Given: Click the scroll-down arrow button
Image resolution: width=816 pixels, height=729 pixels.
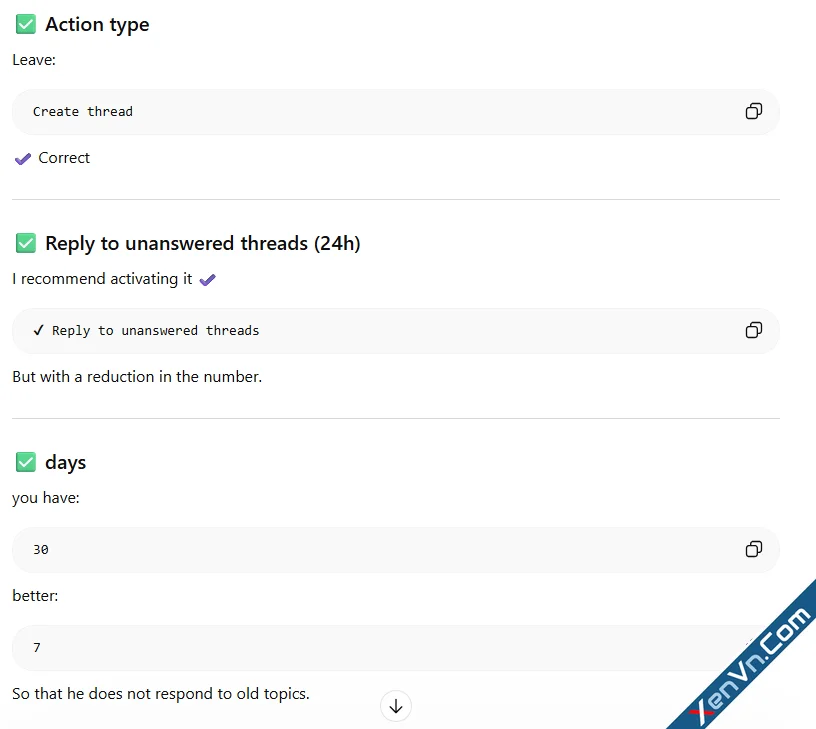Looking at the screenshot, I should pos(396,706).
